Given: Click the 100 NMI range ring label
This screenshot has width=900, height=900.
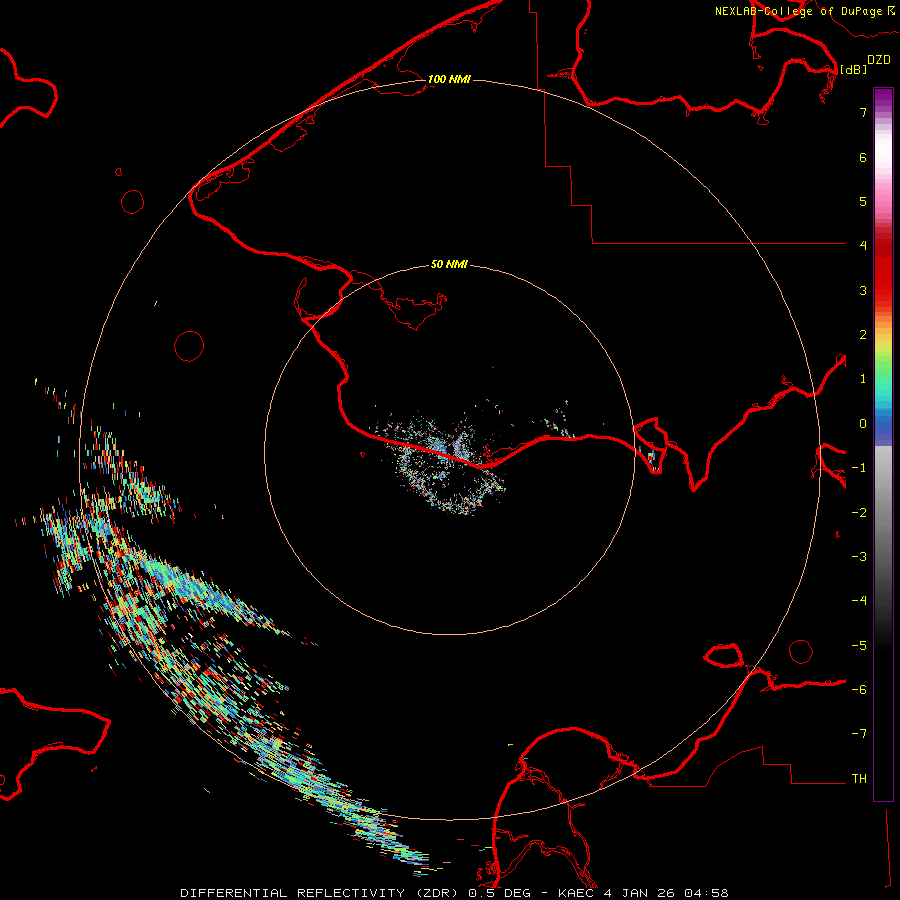Looking at the screenshot, I should tap(449, 79).
